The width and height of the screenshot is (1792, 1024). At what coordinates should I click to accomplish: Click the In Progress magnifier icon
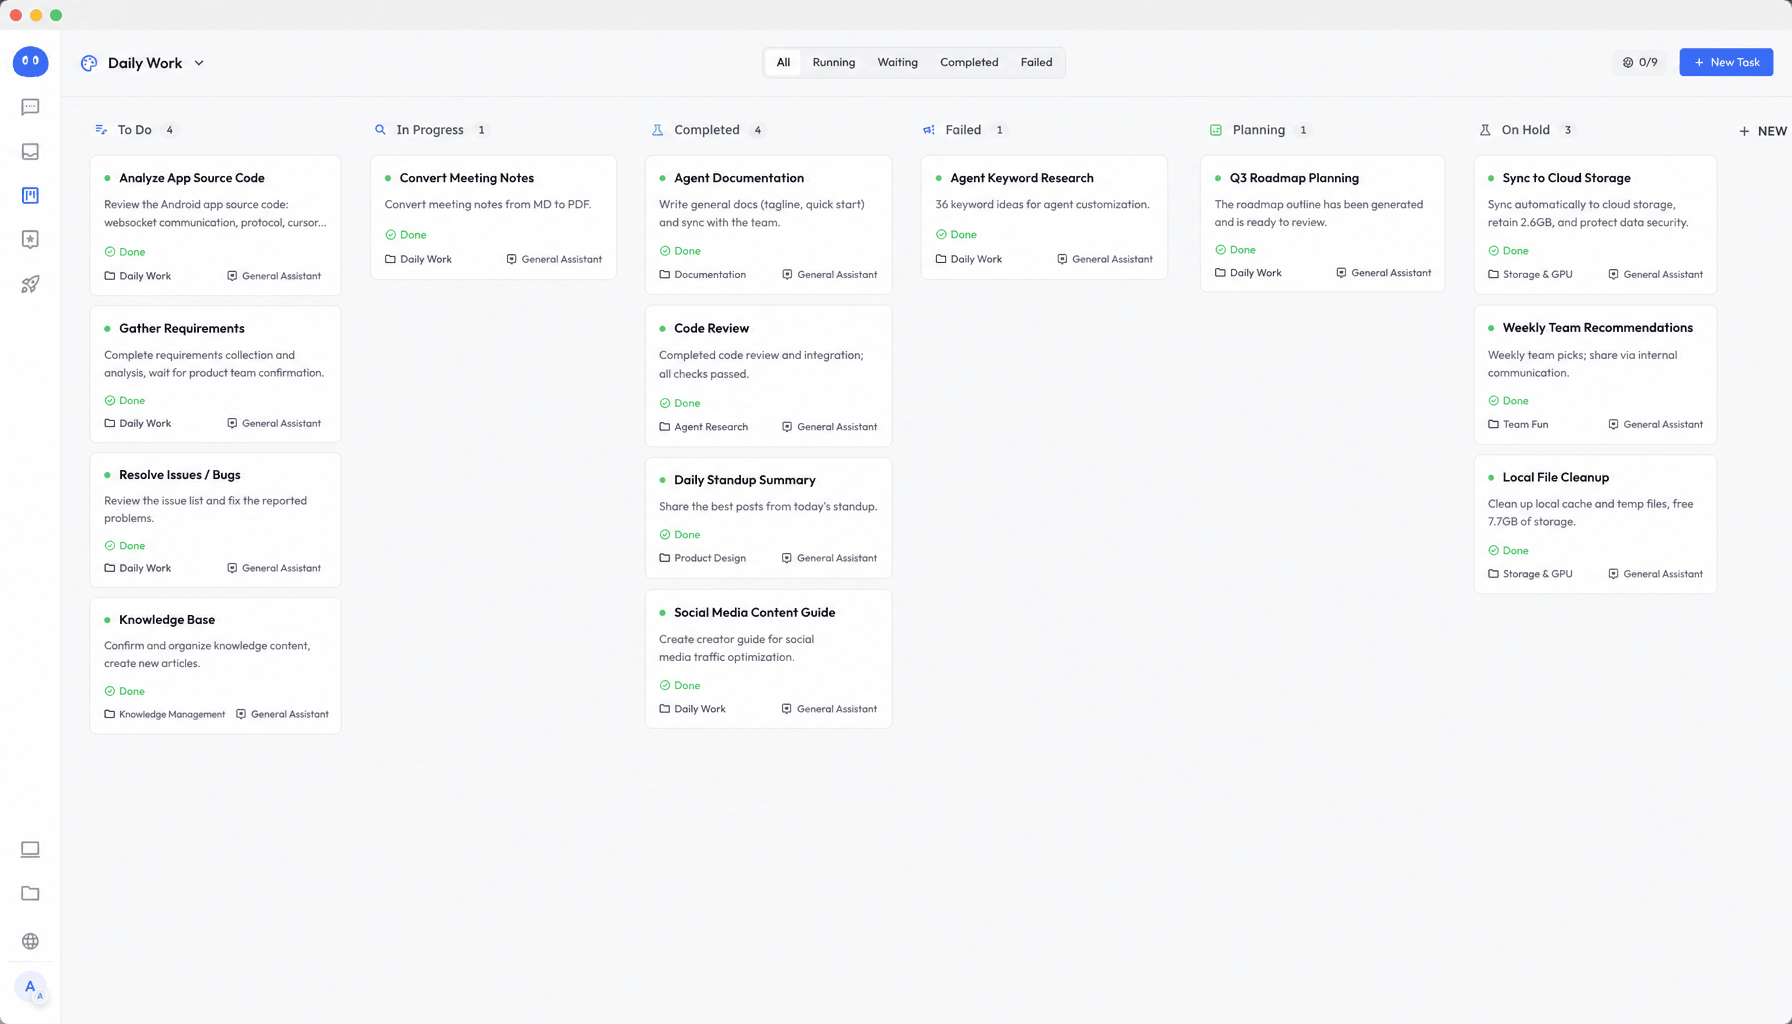[x=380, y=130]
